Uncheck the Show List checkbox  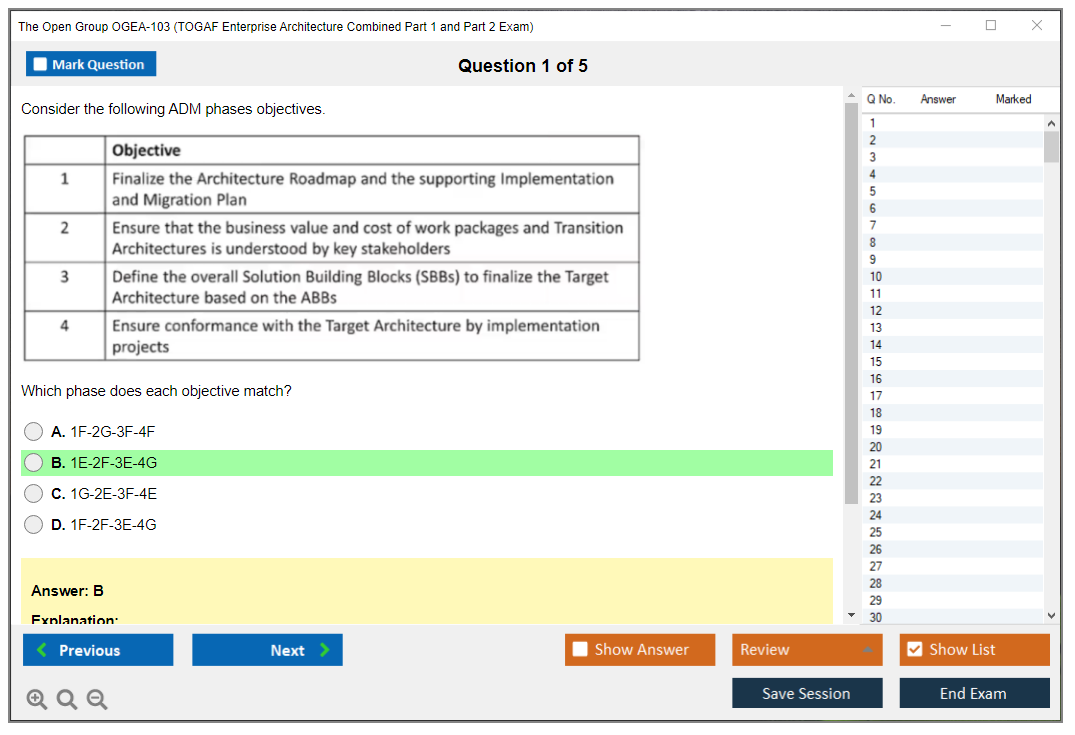[x=914, y=650]
